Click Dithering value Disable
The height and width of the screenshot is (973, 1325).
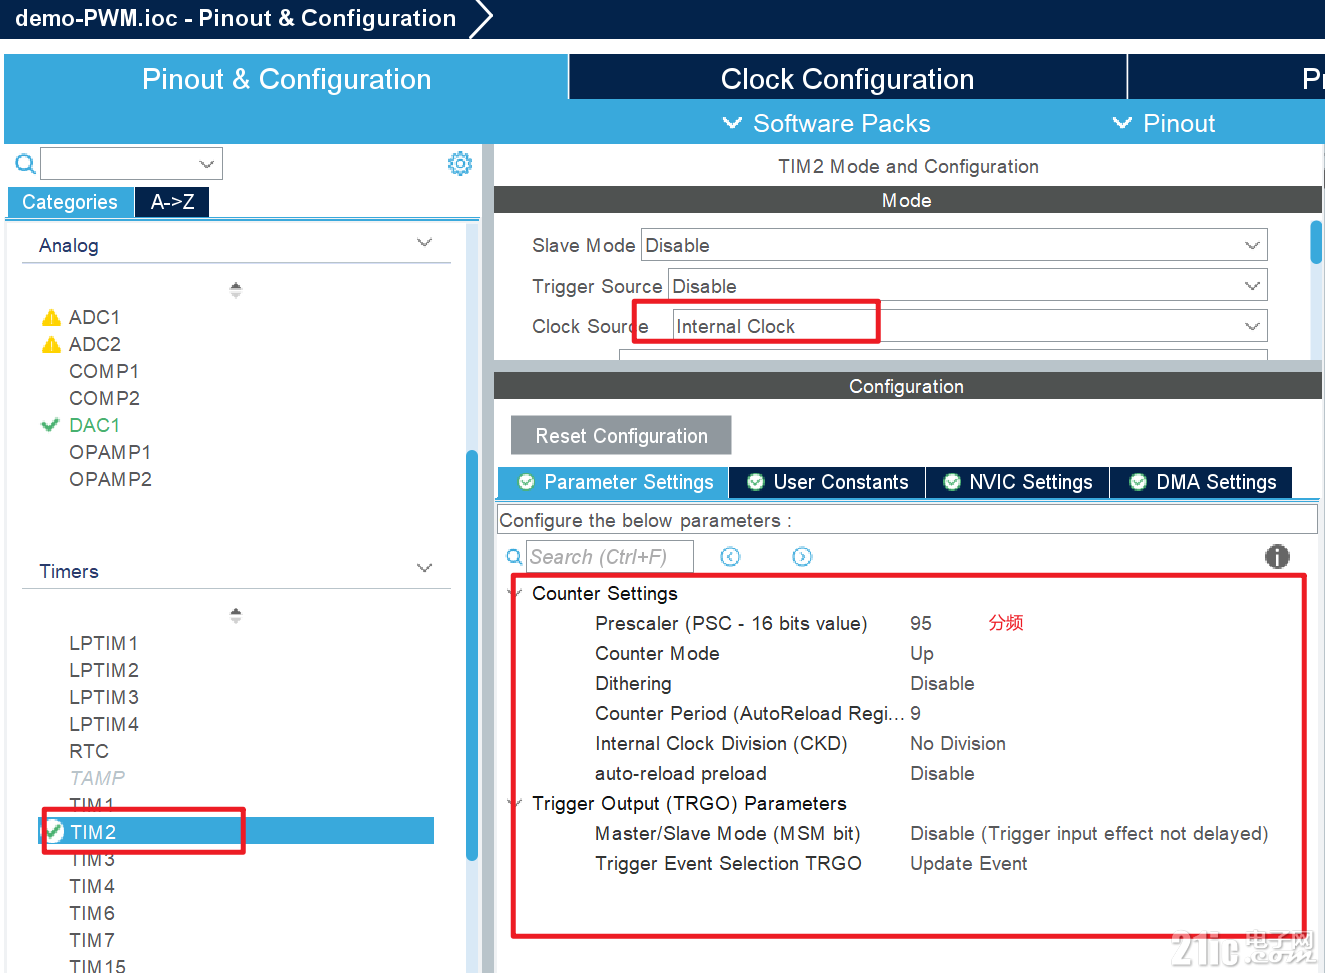point(942,683)
